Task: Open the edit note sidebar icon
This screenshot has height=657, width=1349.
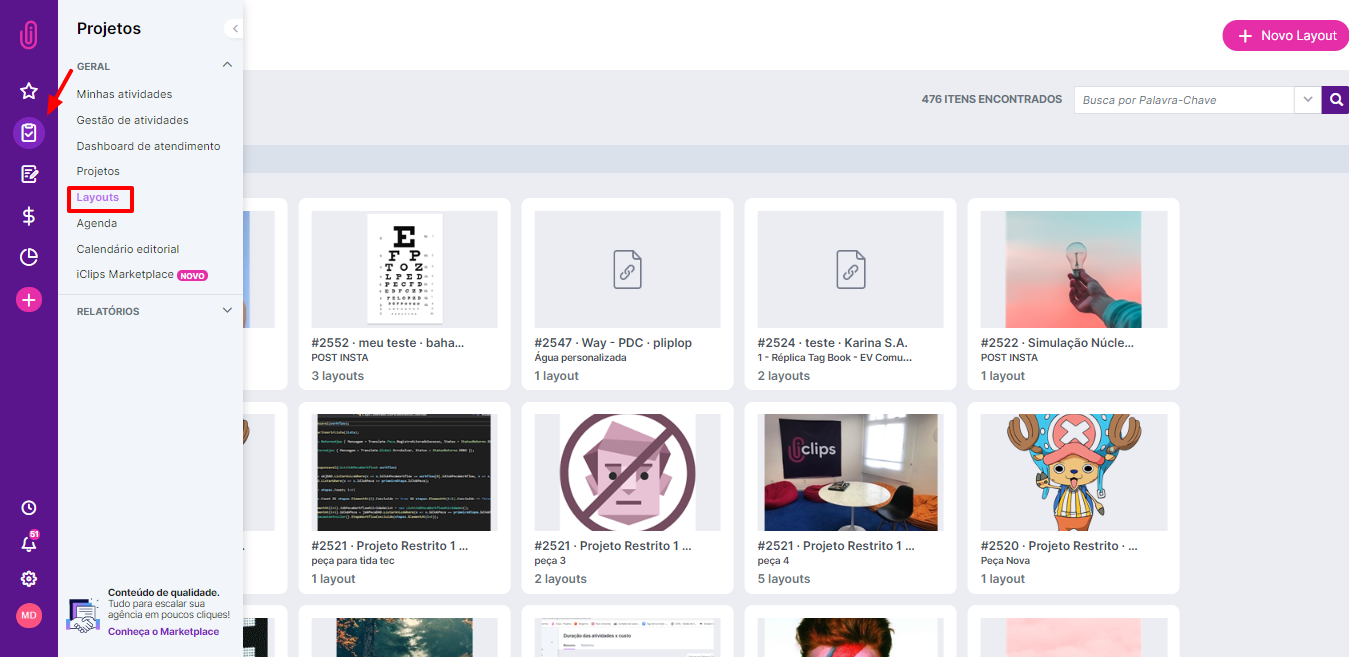Action: coord(29,174)
